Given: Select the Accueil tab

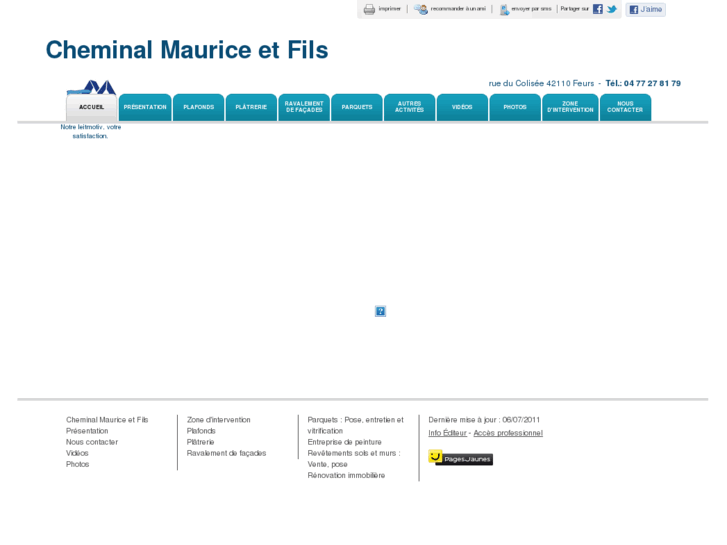Looking at the screenshot, I should tap(91, 108).
